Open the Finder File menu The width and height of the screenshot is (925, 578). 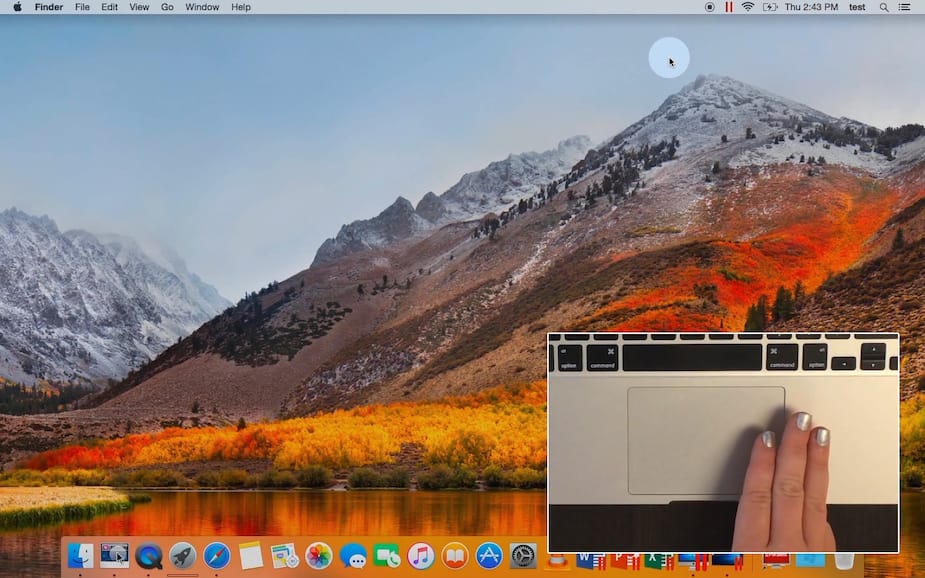[82, 7]
